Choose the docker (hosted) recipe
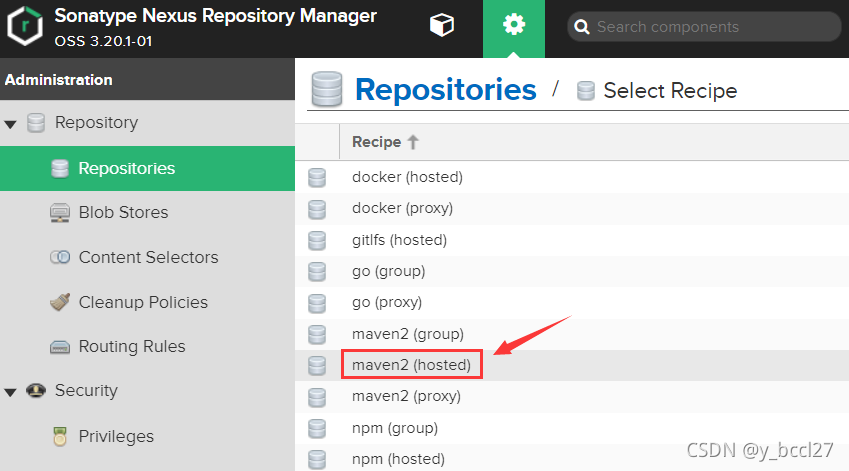 click(407, 177)
